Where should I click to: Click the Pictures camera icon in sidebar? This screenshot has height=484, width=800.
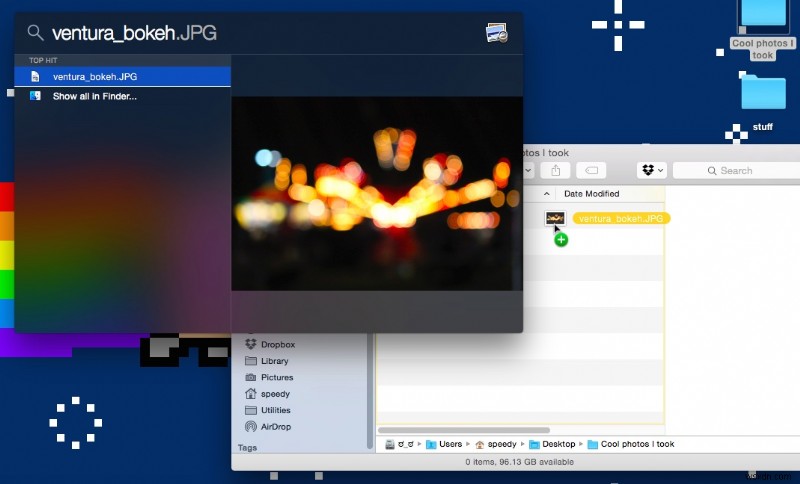coord(251,377)
